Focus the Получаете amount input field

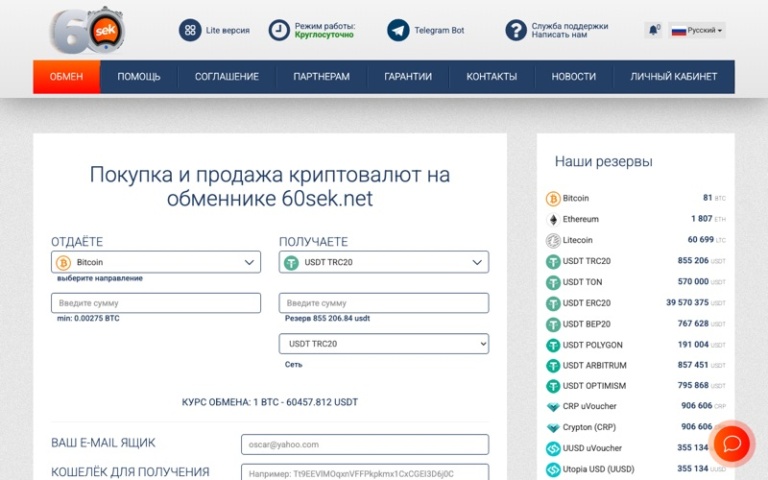(384, 303)
